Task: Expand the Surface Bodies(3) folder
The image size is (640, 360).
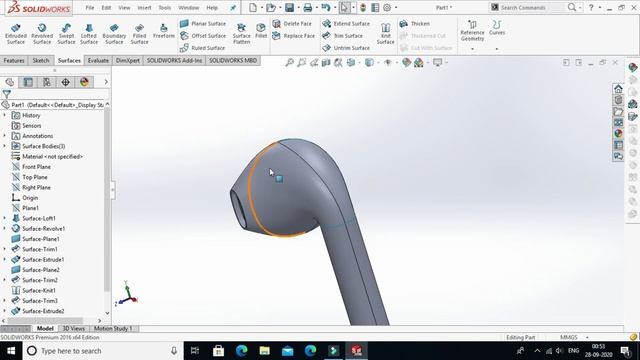Action: [4, 146]
